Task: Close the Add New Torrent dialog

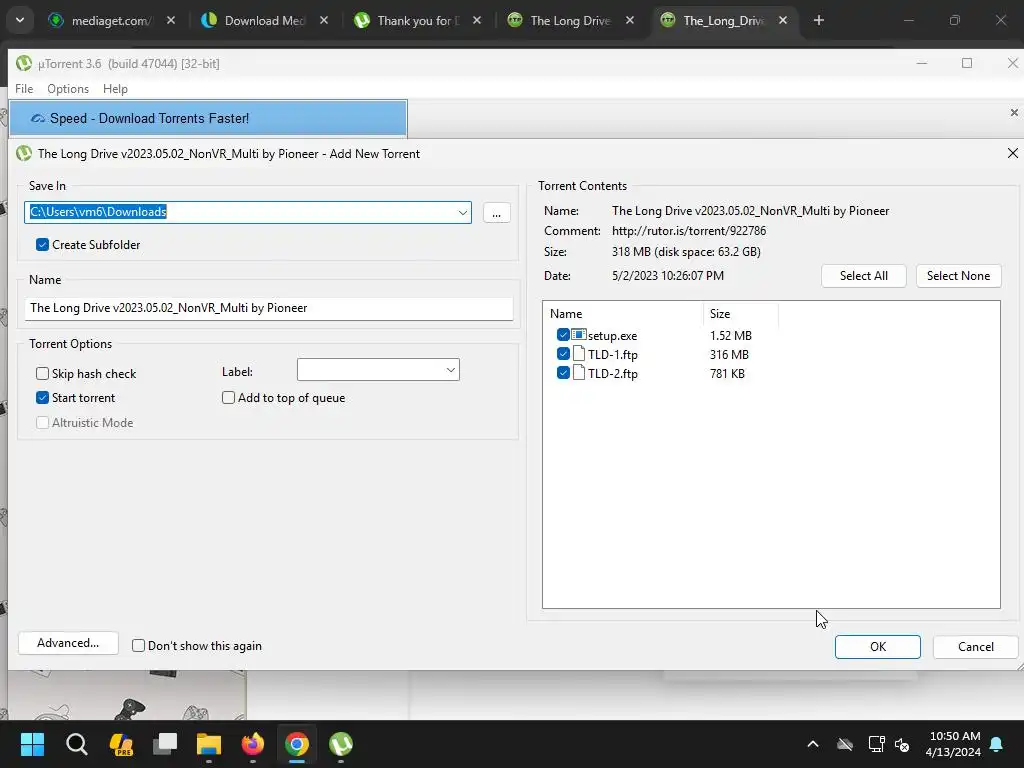Action: click(1012, 153)
